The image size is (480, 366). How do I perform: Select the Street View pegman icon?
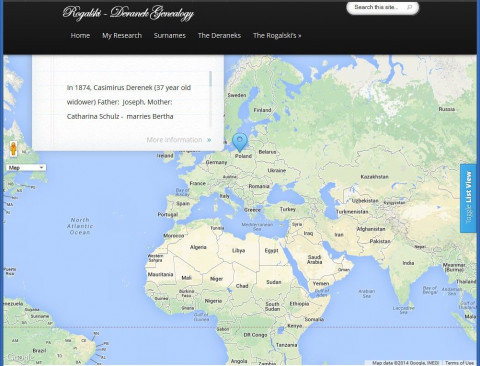(13, 149)
